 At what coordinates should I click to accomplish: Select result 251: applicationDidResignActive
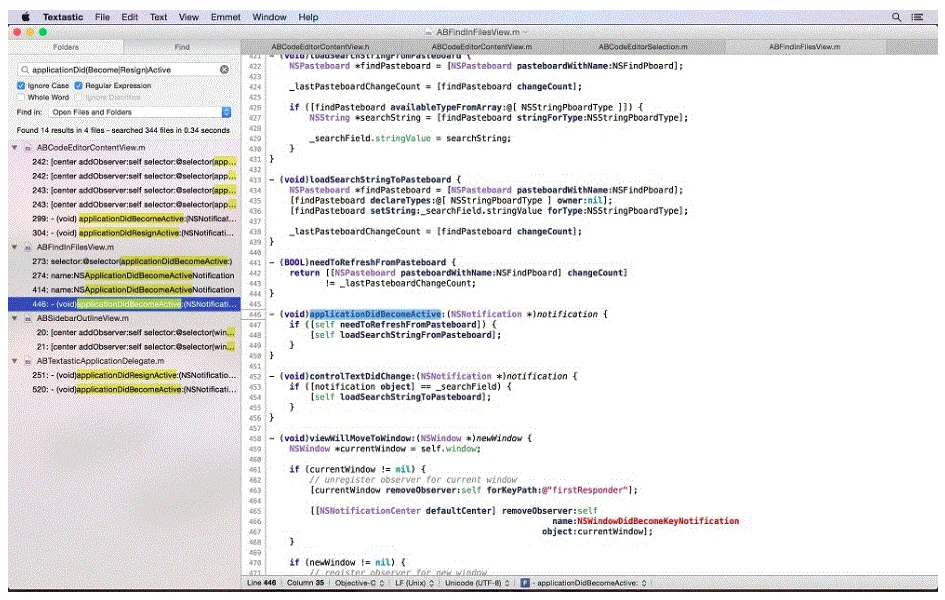(x=124, y=375)
